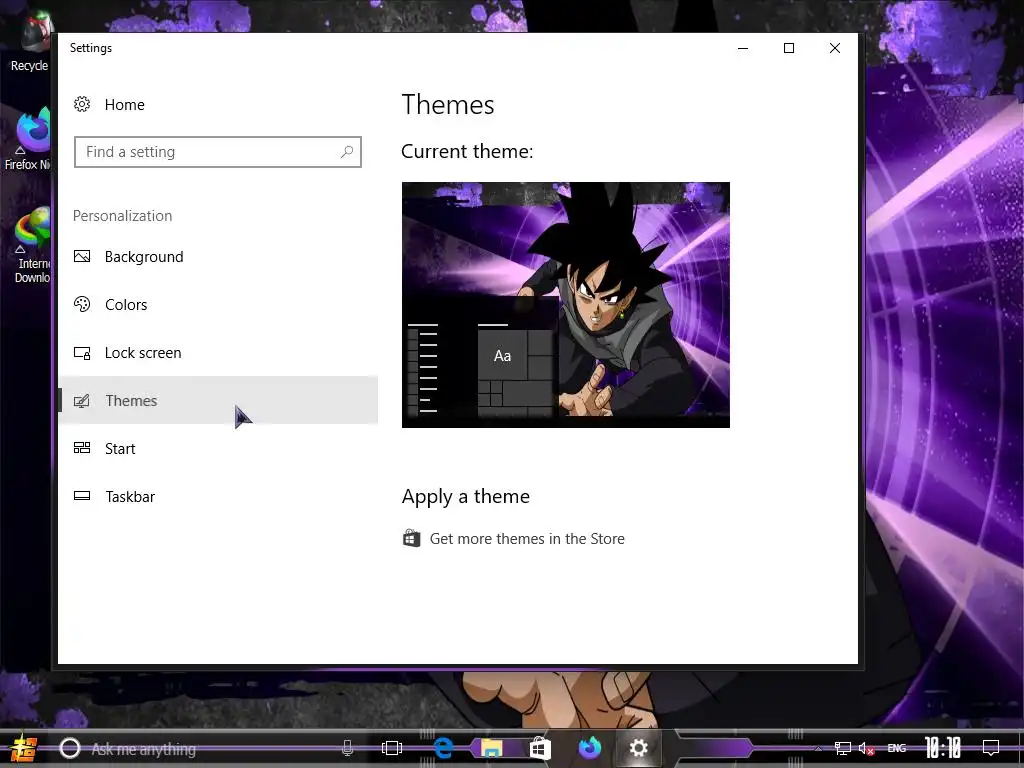This screenshot has height=768, width=1024.
Task: Open Background personalization settings
Action: pyautogui.click(x=218, y=257)
